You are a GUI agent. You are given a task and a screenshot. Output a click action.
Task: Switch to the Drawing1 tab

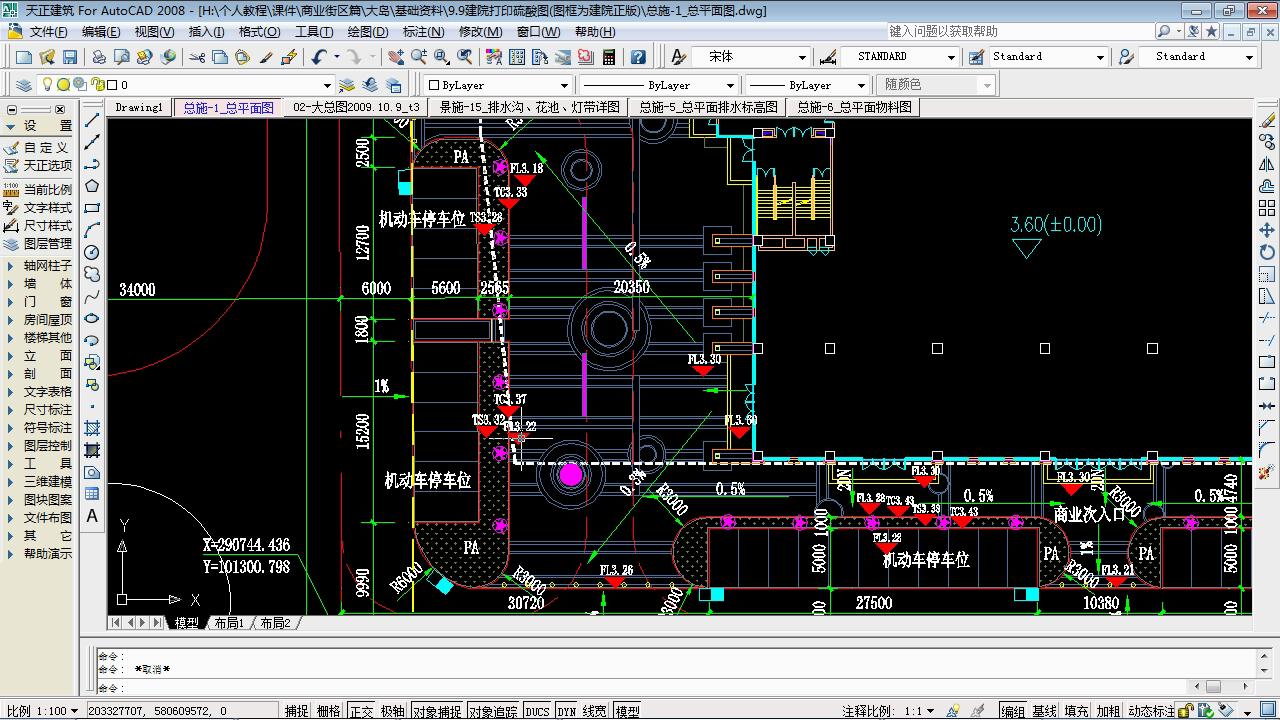coord(139,107)
